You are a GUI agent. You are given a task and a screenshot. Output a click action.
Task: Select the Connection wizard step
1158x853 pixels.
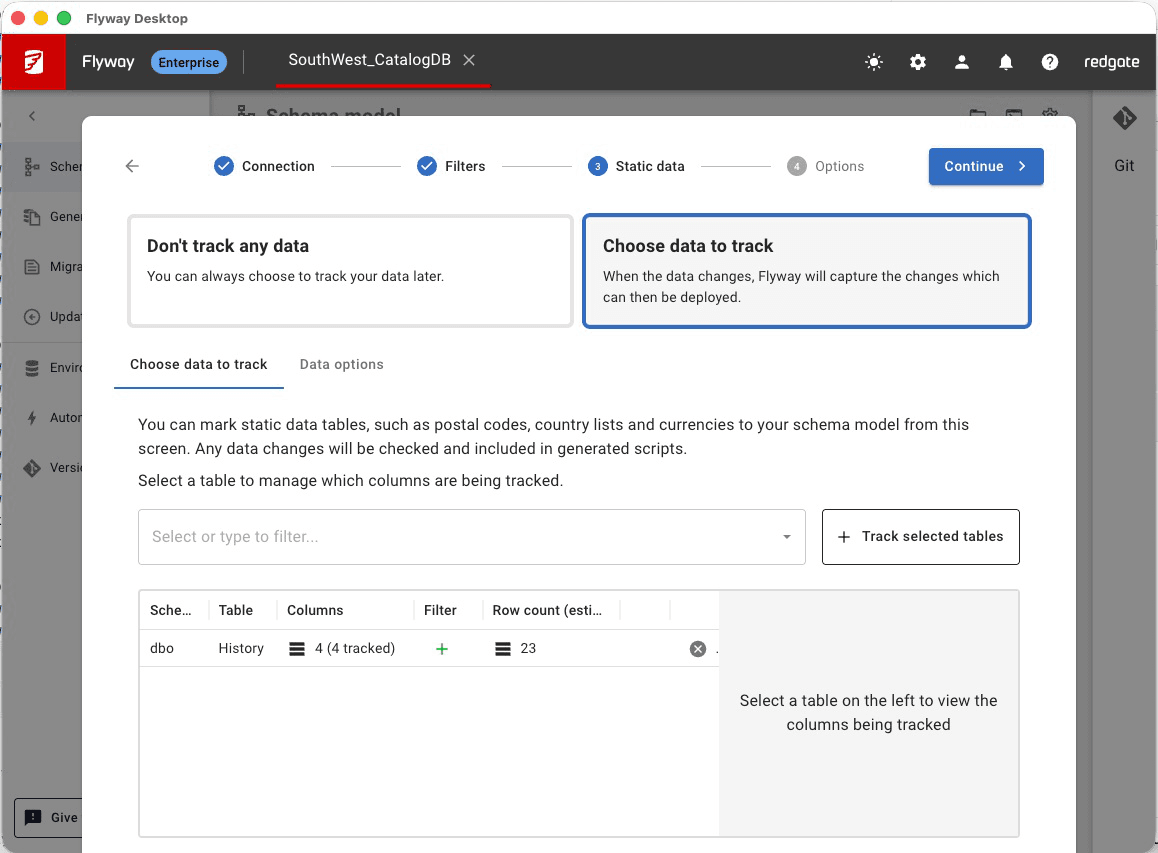tap(264, 166)
